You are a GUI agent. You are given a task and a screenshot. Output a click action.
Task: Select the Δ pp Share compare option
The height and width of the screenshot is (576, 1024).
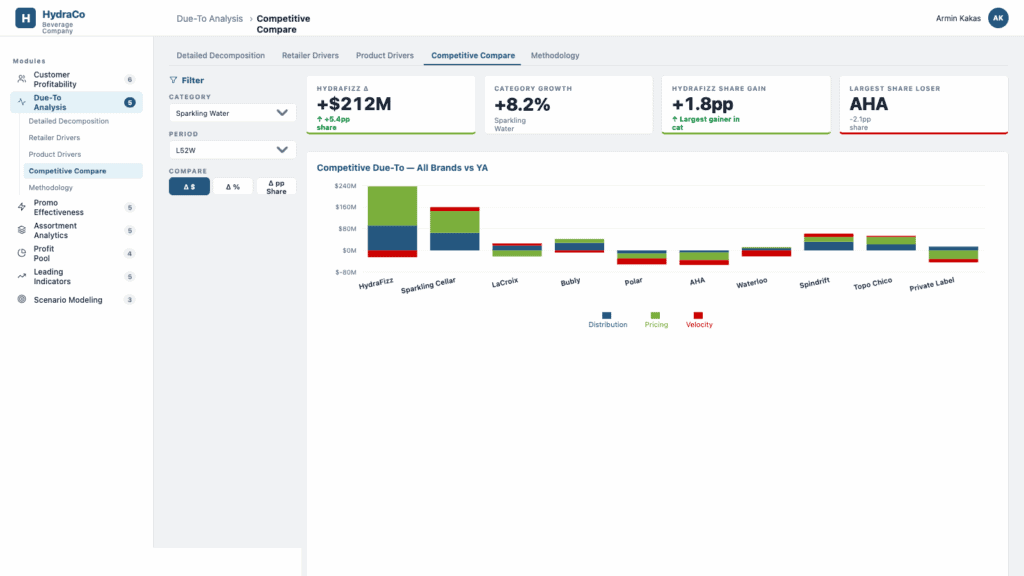click(276, 187)
